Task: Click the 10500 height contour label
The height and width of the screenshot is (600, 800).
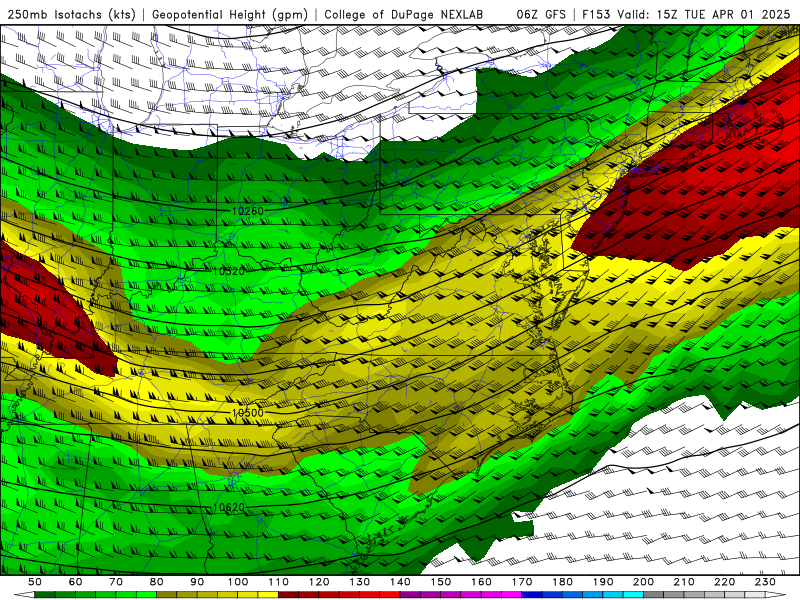Action: click(247, 413)
